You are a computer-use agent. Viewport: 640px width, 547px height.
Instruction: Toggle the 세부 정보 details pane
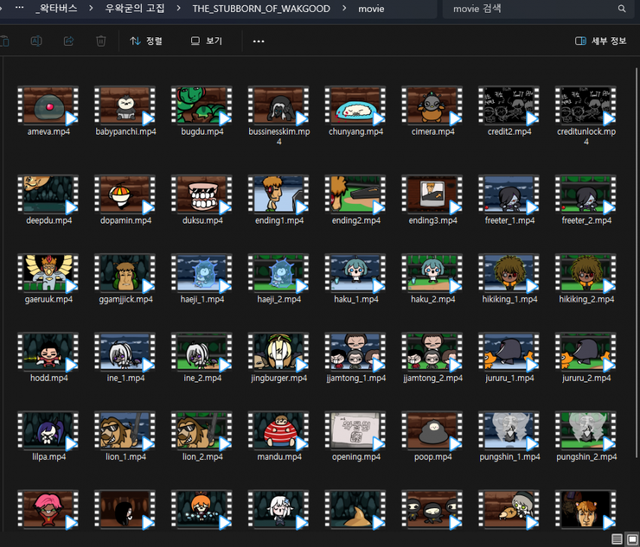click(x=601, y=41)
